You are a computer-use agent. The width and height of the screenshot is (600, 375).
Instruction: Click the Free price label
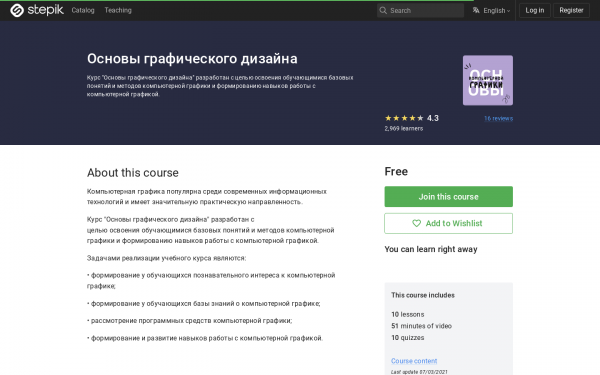(x=396, y=171)
